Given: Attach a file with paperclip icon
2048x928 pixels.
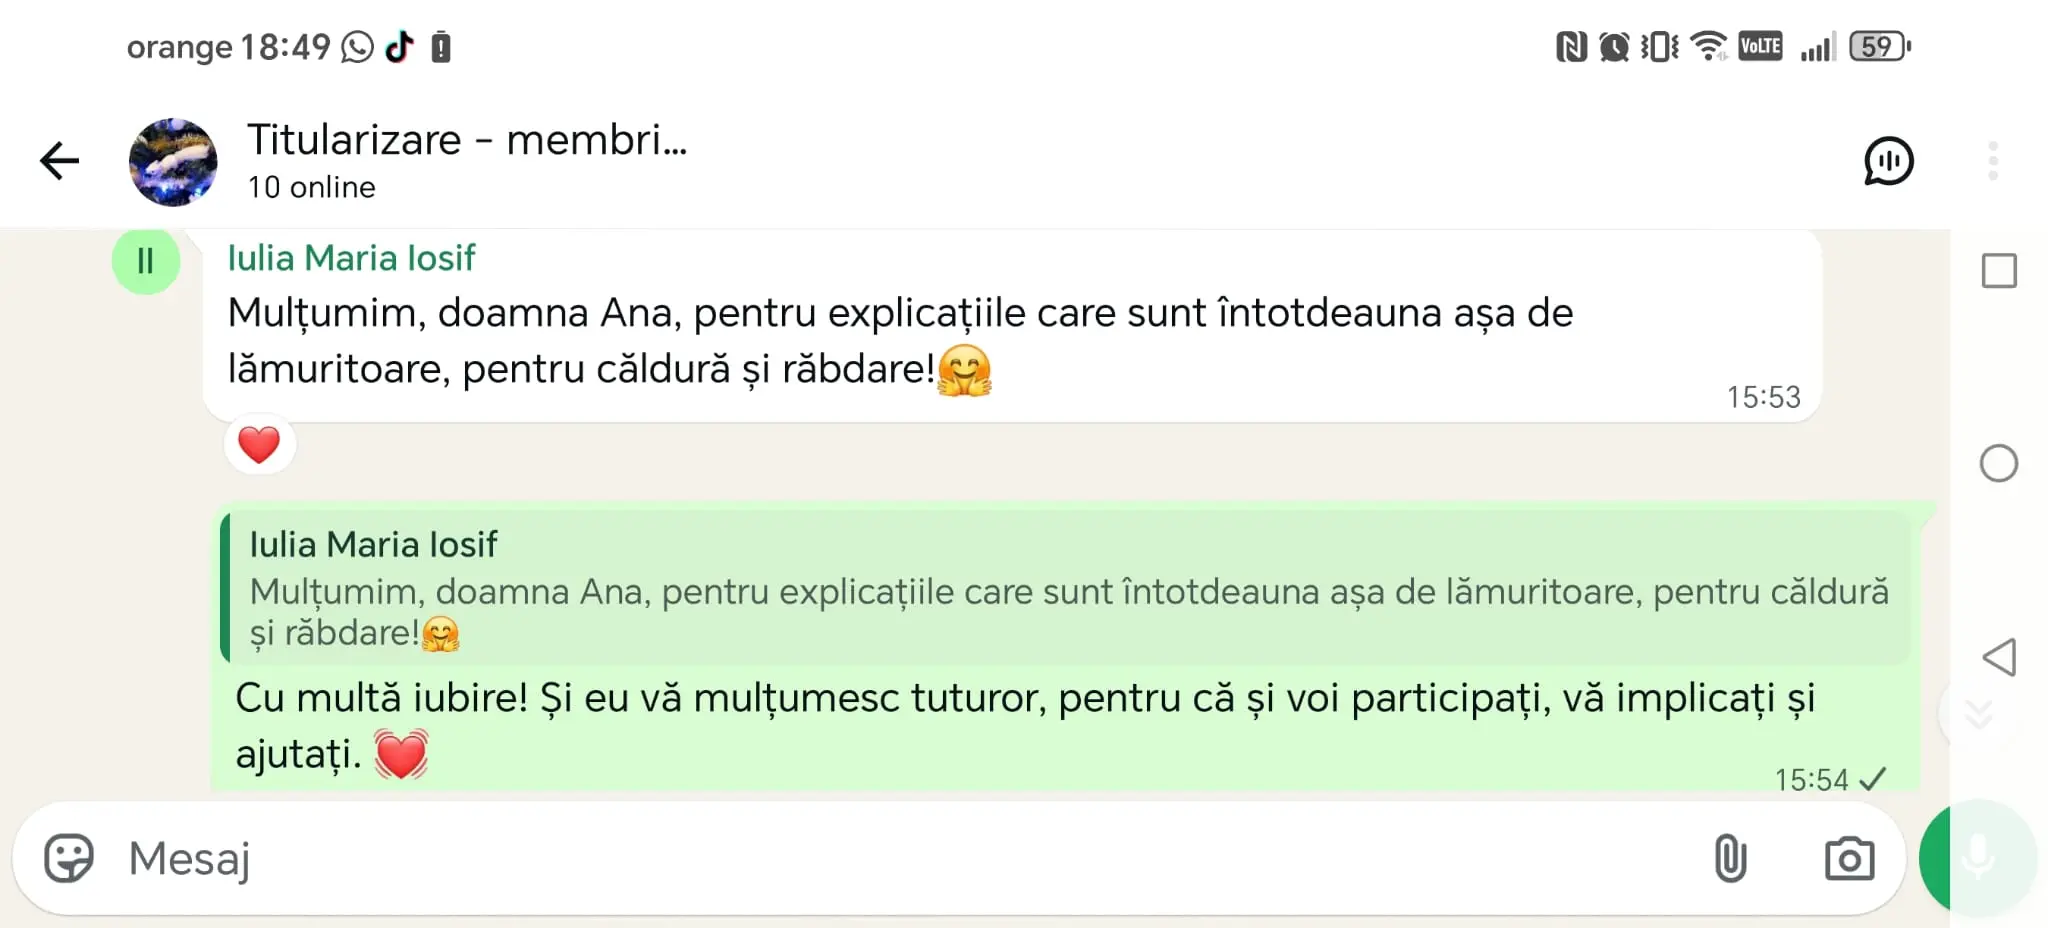Looking at the screenshot, I should (x=1730, y=858).
